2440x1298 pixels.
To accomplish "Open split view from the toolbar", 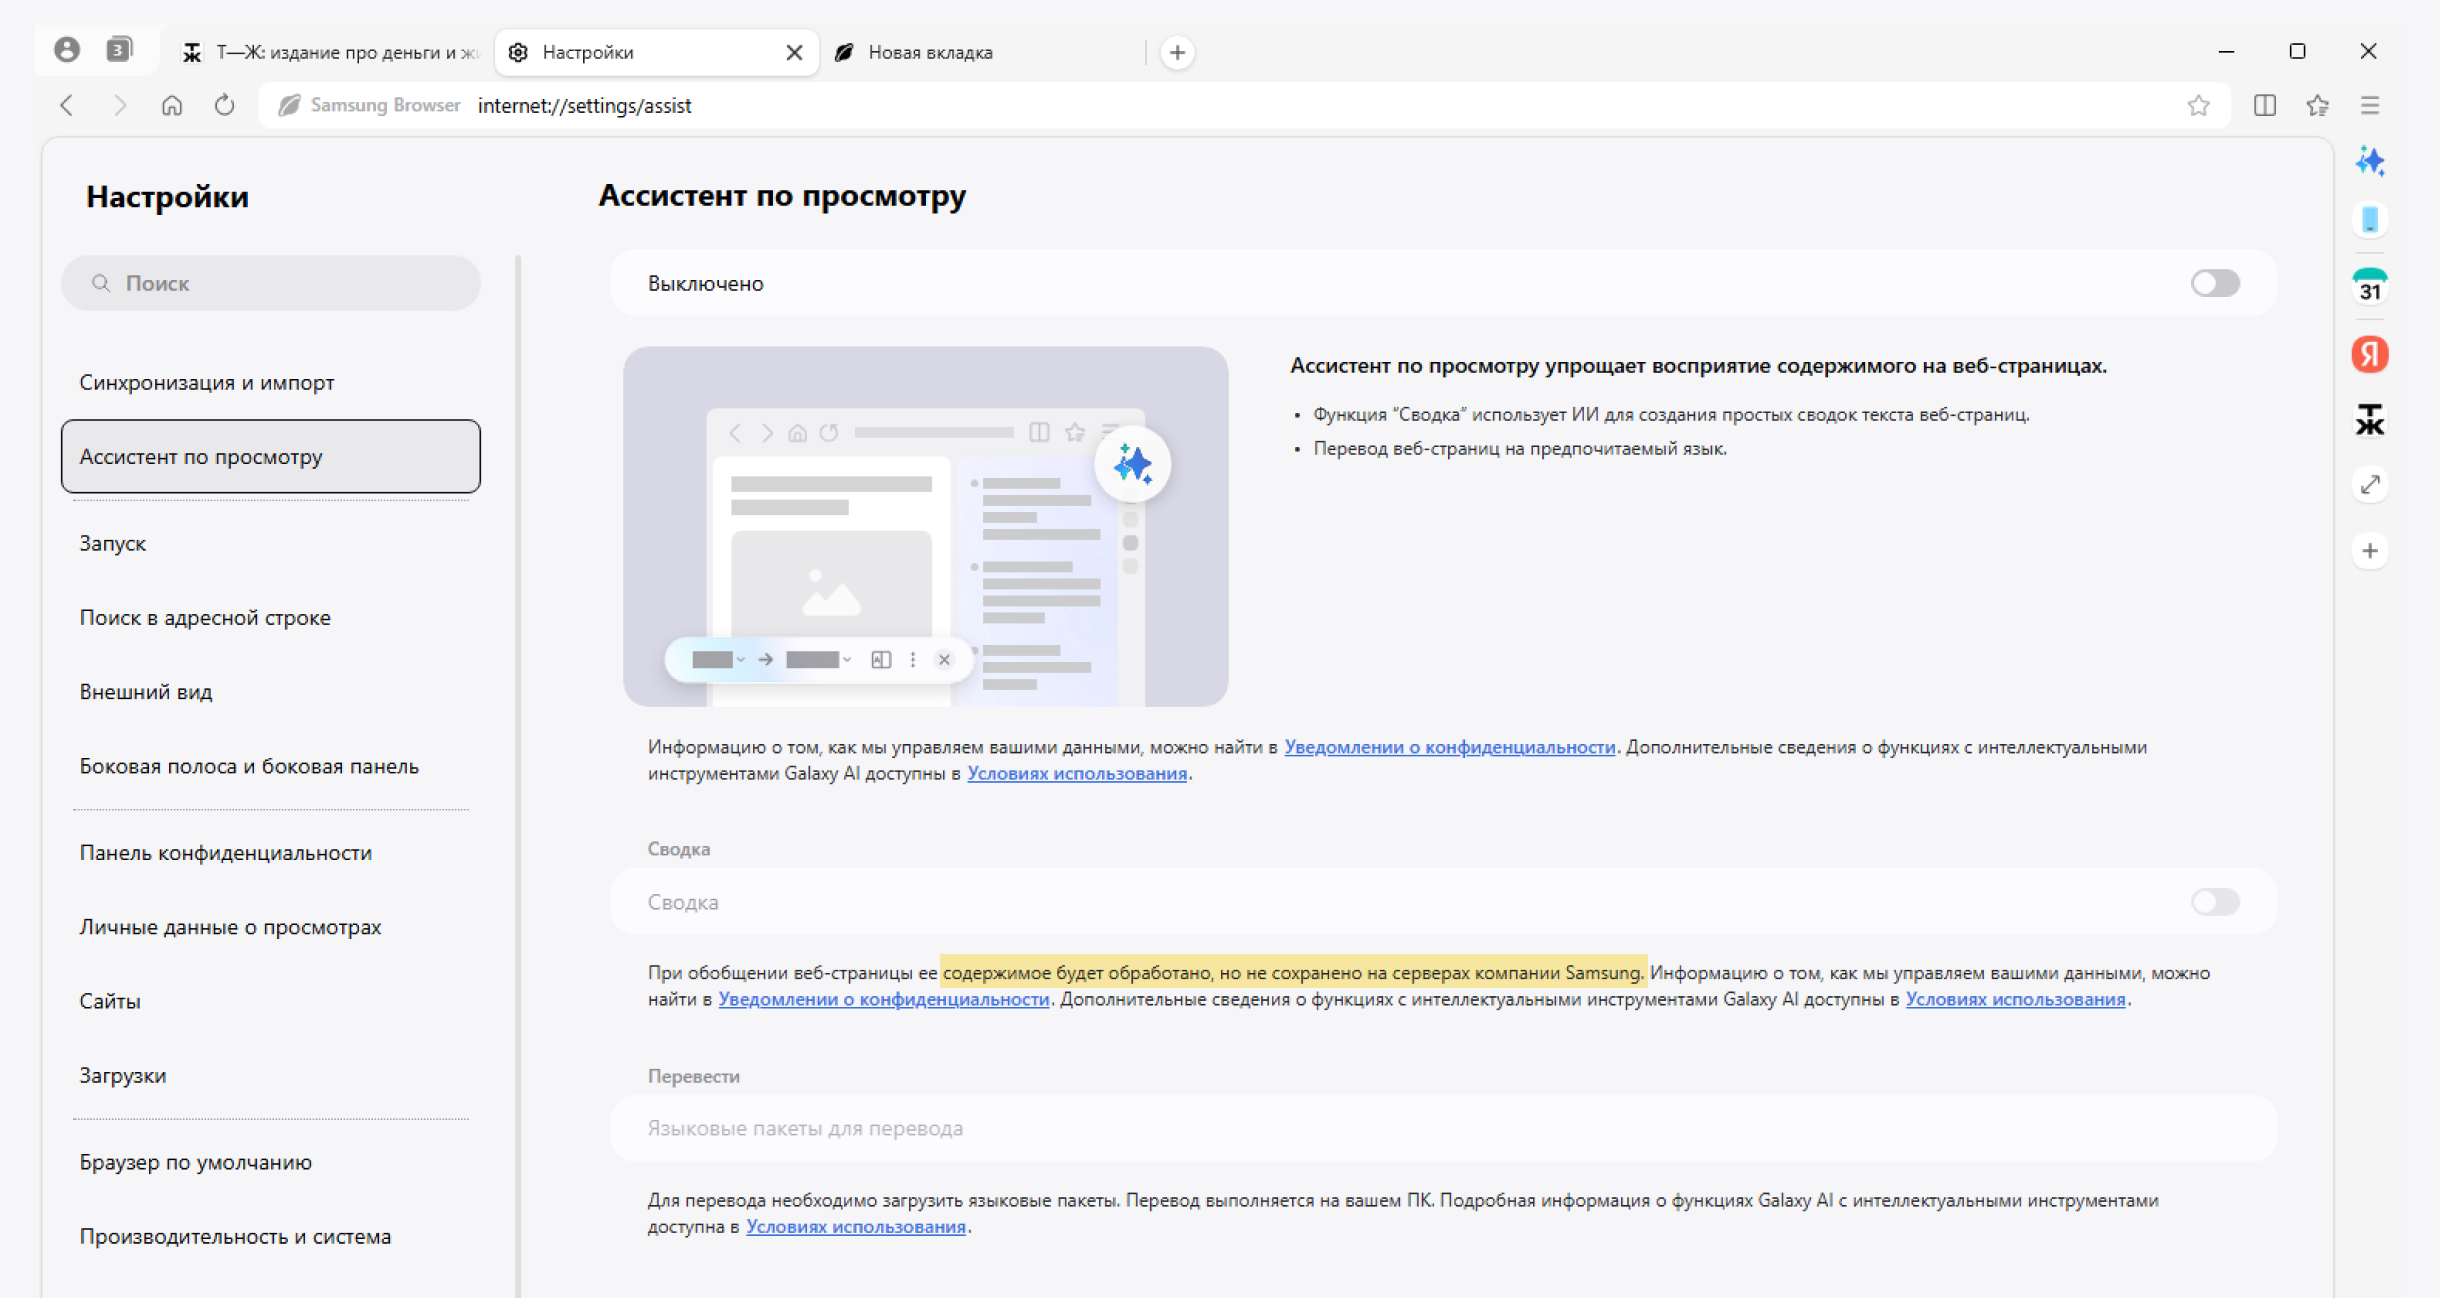I will click(2265, 105).
